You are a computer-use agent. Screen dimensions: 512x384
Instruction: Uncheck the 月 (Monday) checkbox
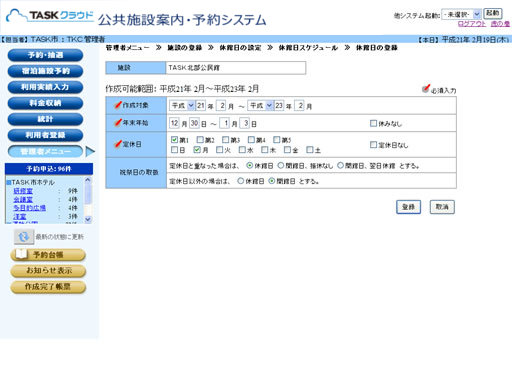[x=197, y=150]
